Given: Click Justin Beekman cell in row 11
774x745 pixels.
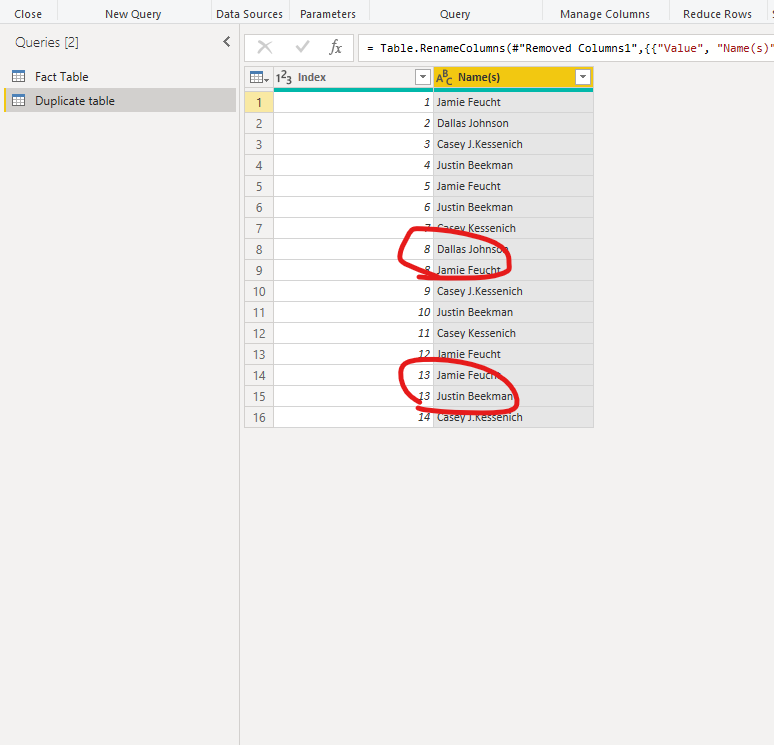Looking at the screenshot, I should (x=513, y=313).
